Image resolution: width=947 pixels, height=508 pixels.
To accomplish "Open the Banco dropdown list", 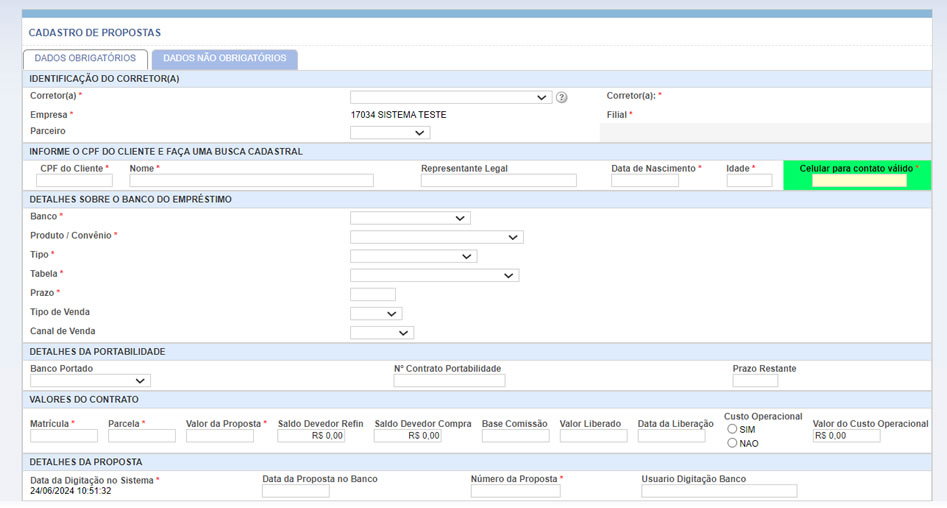I will (410, 218).
